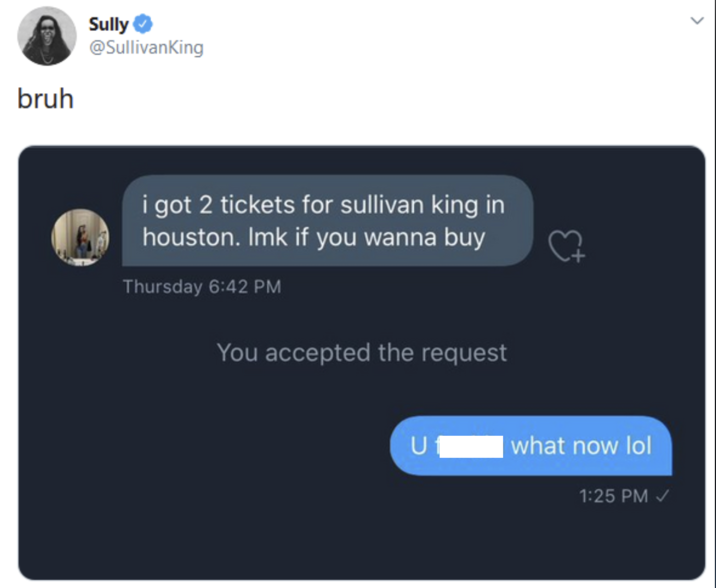Click the 'what now lol' text
This screenshot has width=716, height=588.
click(581, 446)
